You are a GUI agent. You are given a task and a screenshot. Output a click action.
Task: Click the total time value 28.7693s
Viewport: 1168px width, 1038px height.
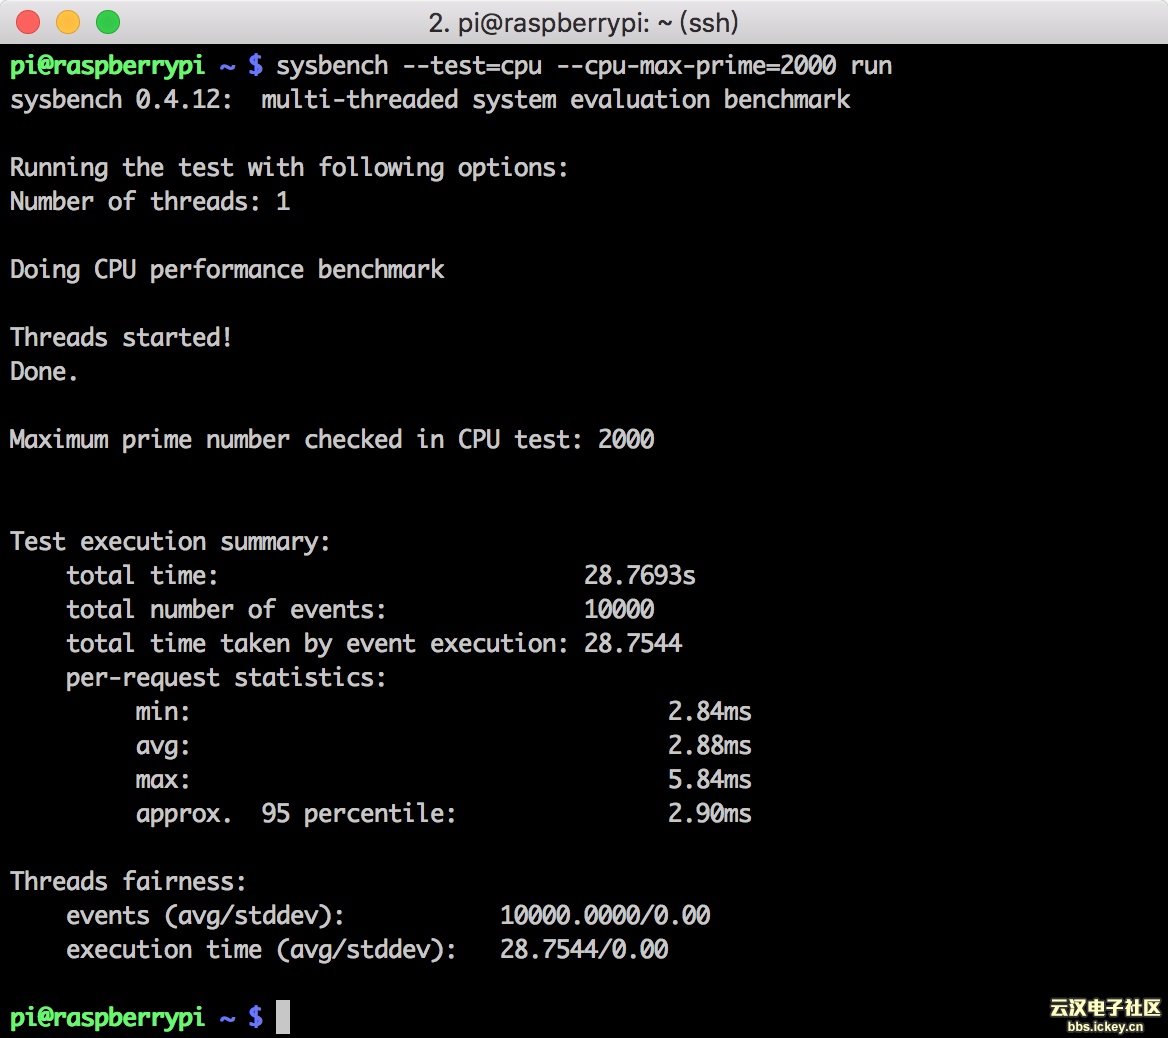(x=640, y=576)
